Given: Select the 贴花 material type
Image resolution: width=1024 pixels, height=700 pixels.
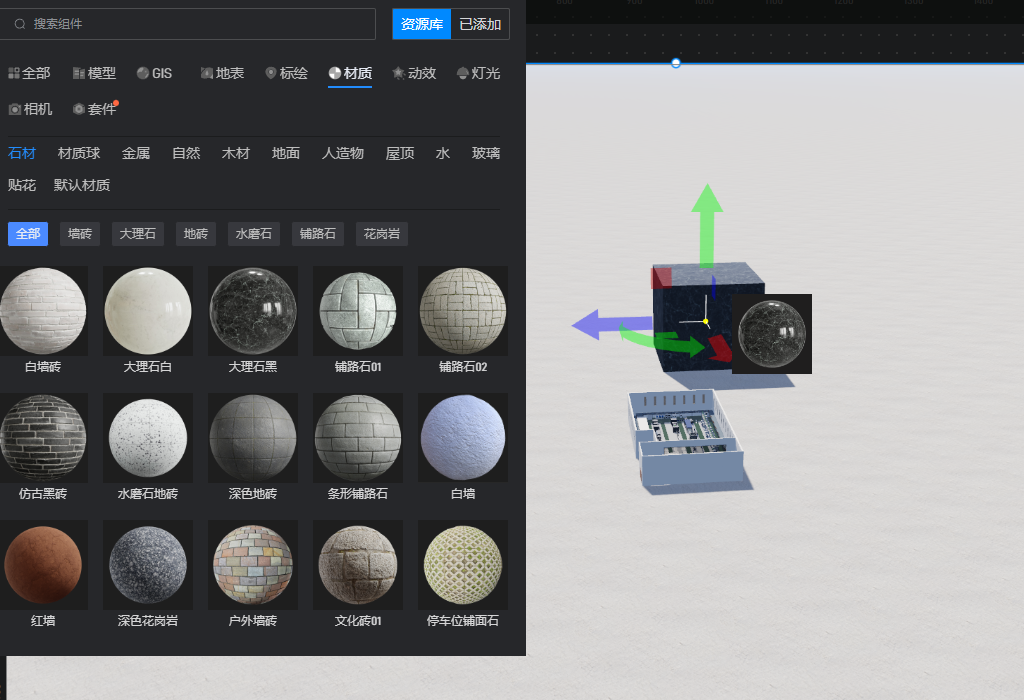Looking at the screenshot, I should 22,185.
